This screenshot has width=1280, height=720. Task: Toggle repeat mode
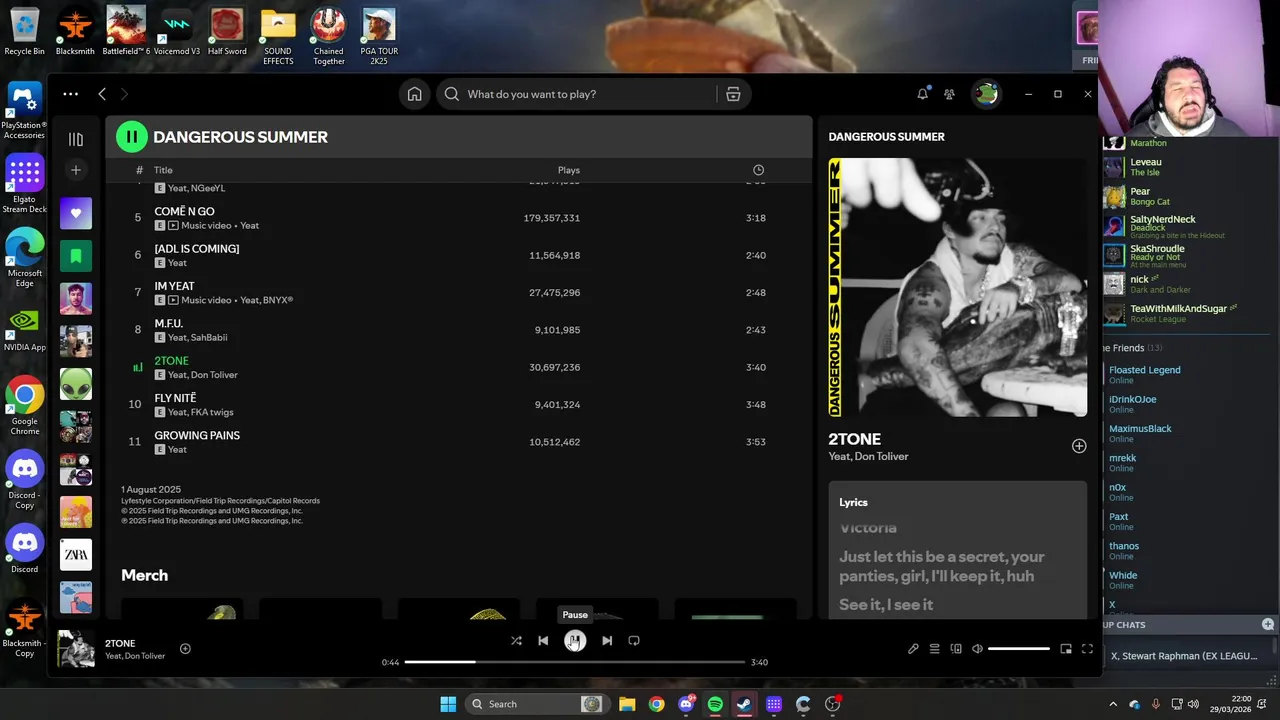pos(634,641)
